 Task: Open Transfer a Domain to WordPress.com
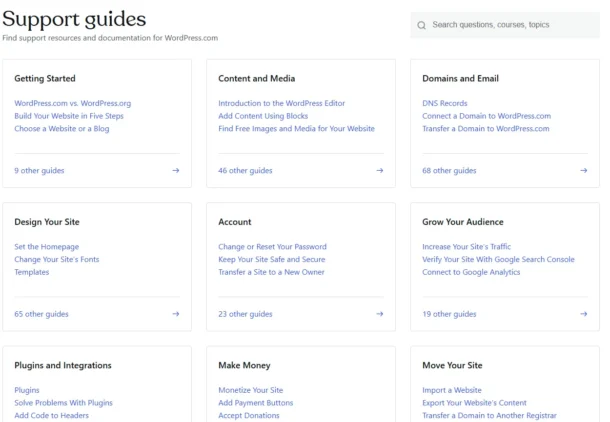(486, 129)
